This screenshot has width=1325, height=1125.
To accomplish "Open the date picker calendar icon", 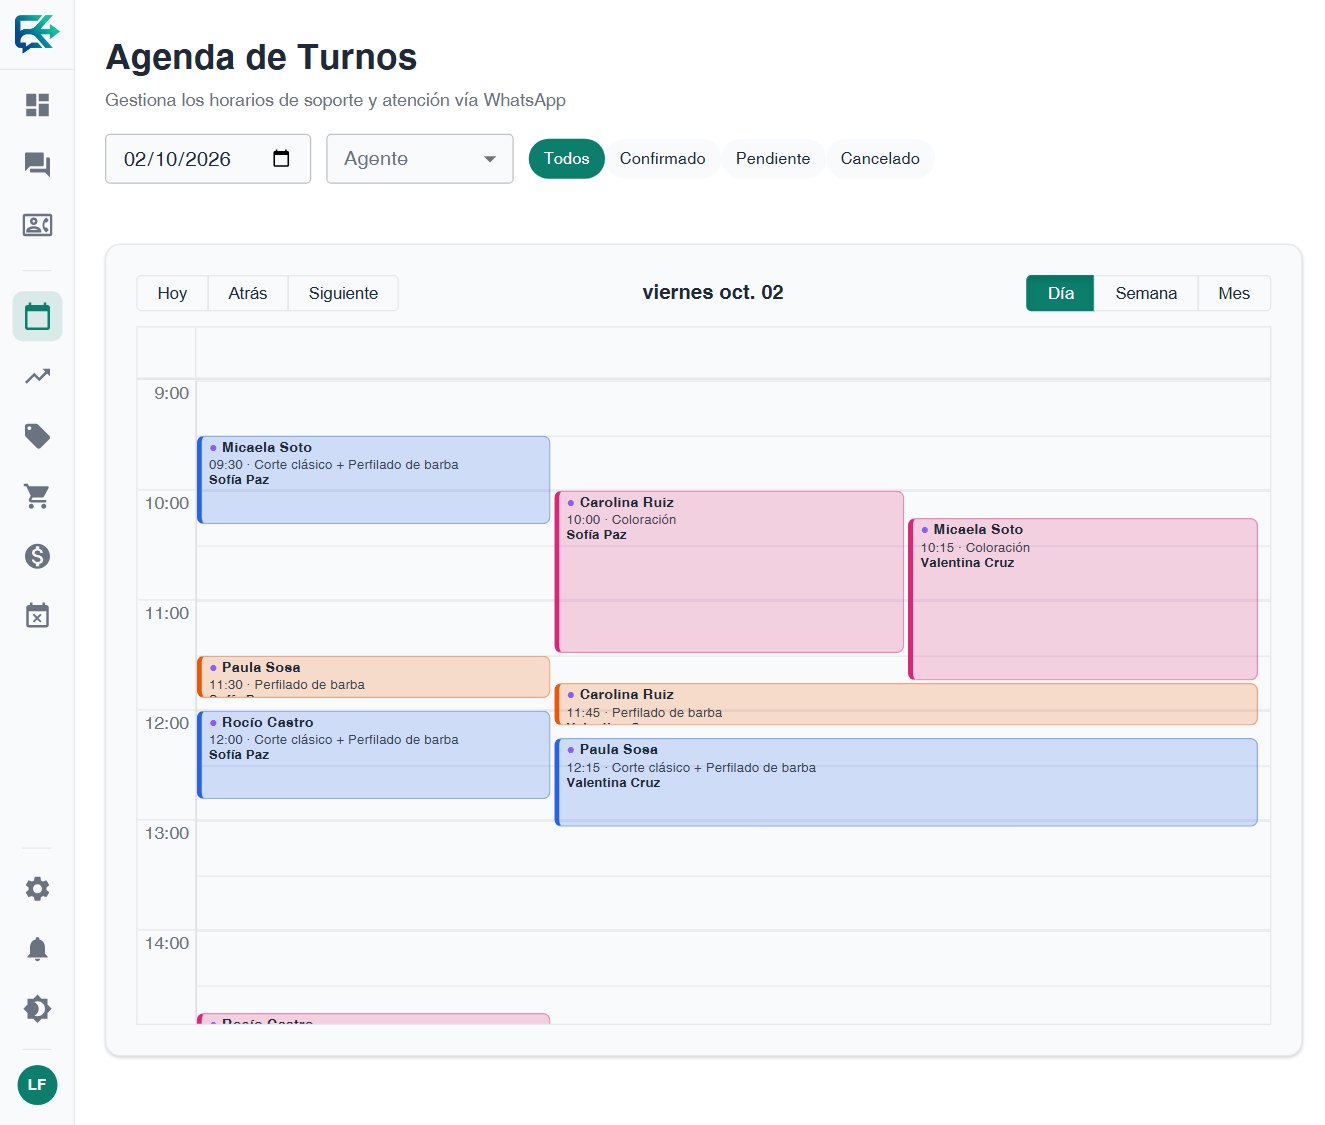I will (x=281, y=159).
